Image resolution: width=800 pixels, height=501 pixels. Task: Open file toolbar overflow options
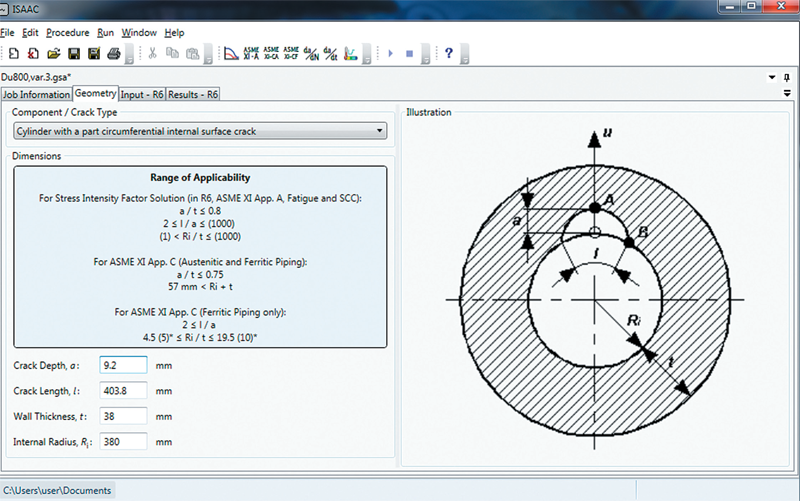[x=130, y=54]
